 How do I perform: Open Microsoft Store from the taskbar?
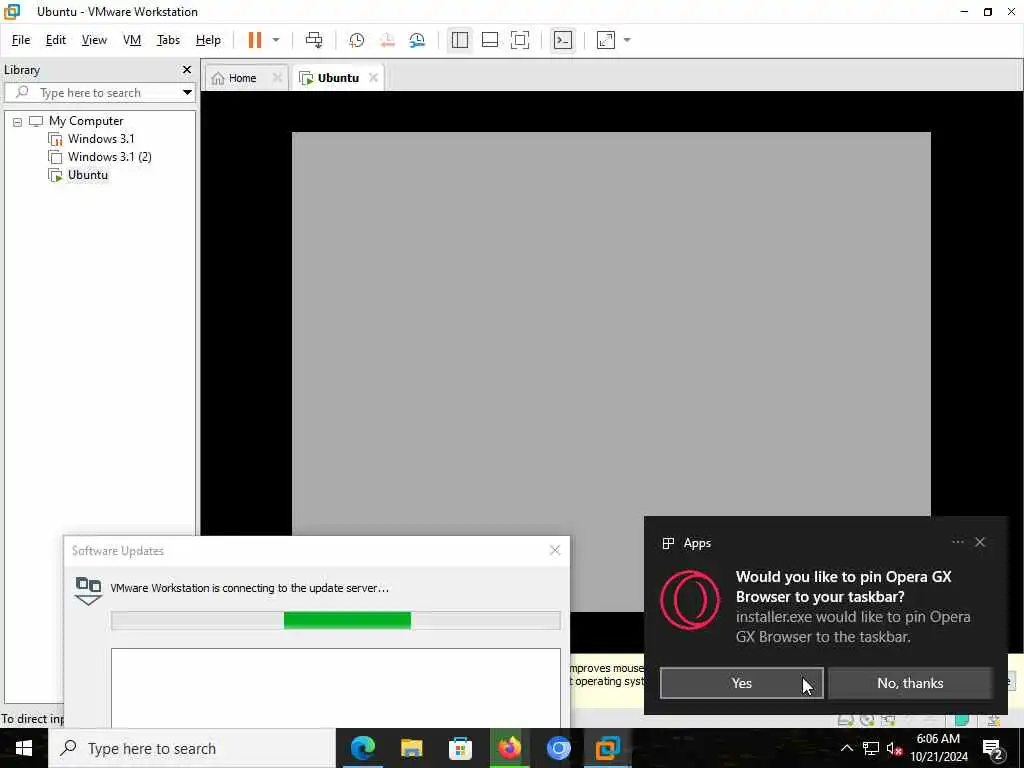[460, 748]
